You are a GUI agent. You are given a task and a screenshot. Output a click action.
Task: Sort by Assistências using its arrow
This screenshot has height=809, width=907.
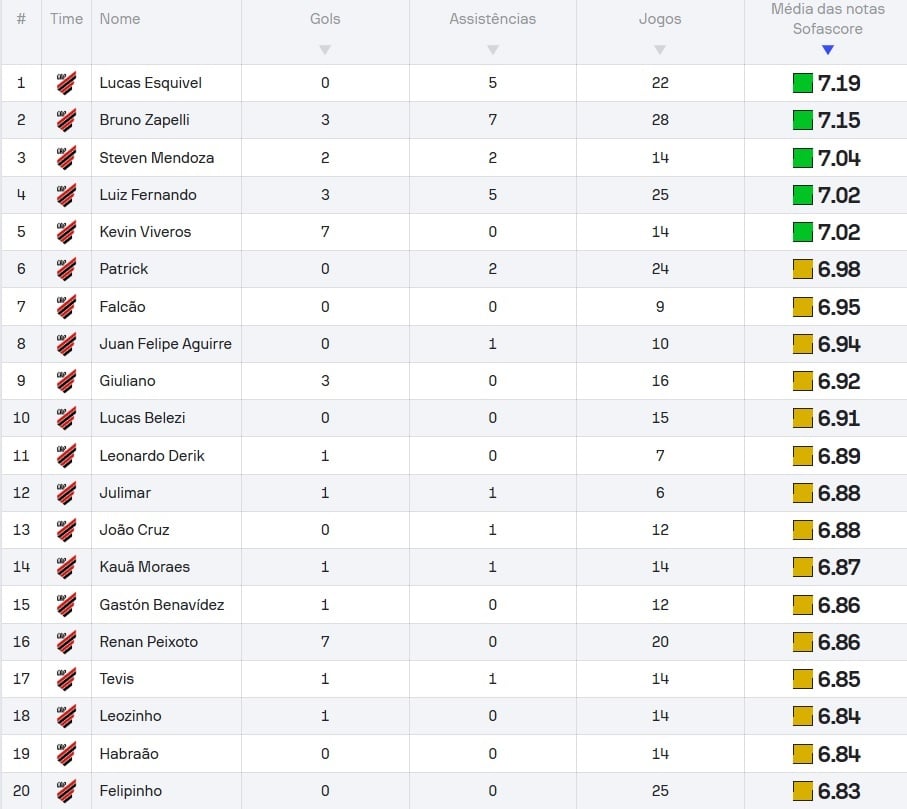[x=492, y=50]
